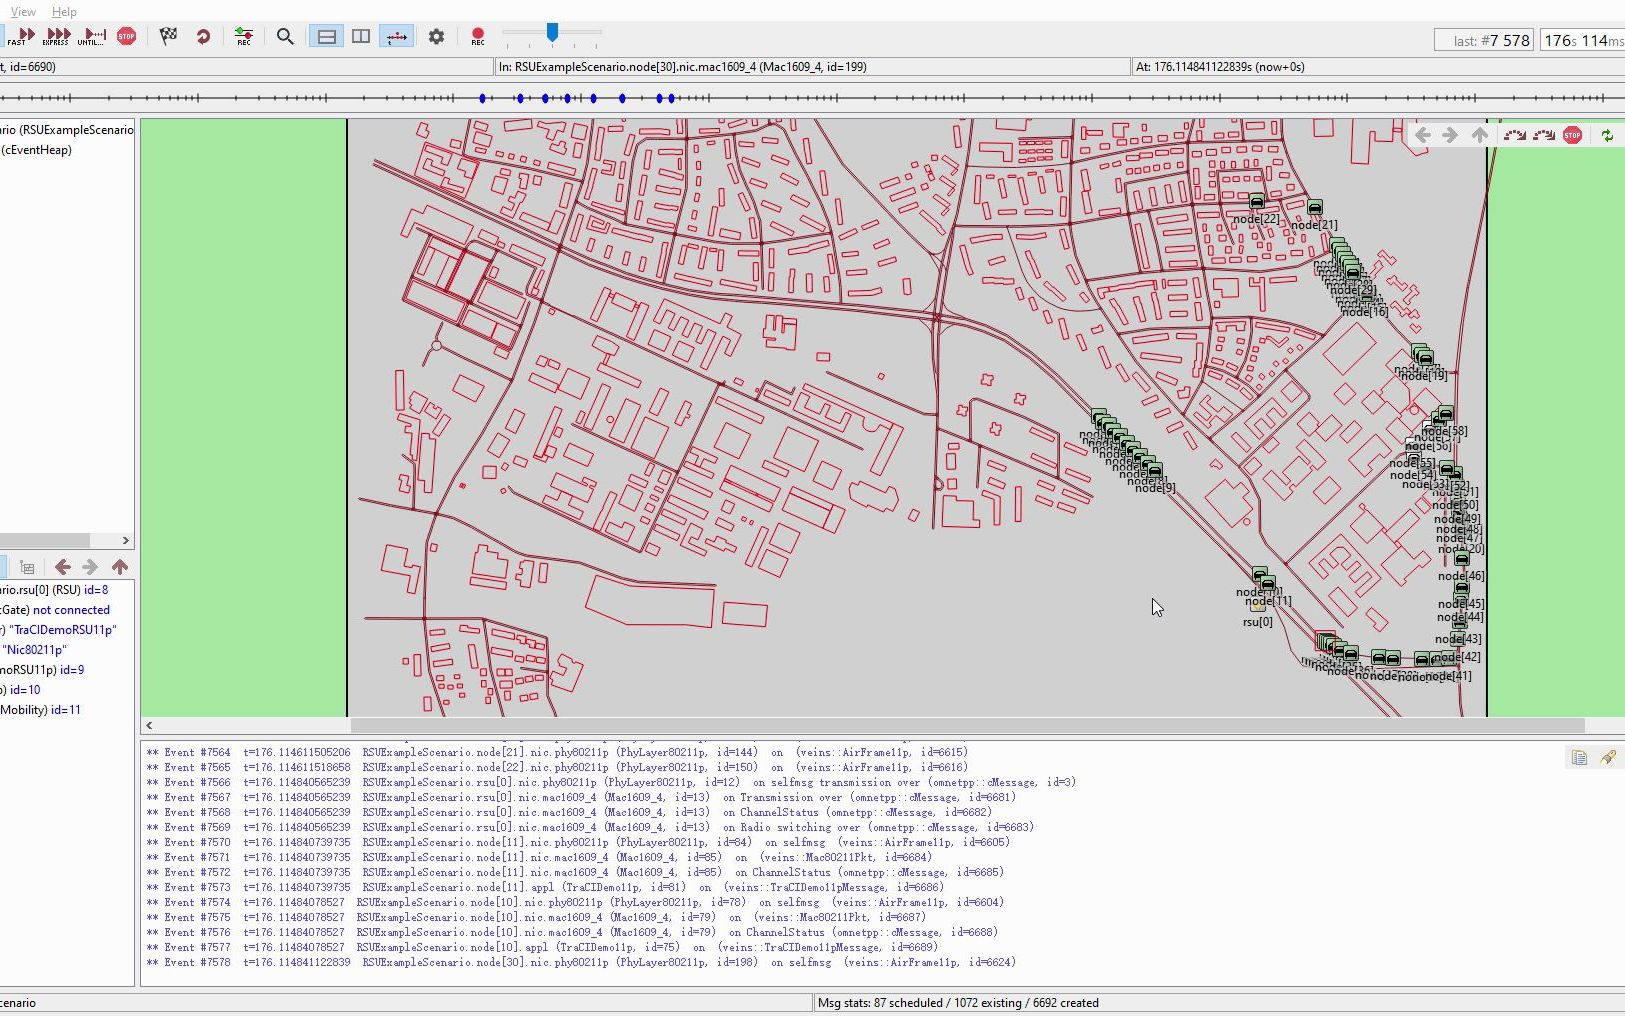The width and height of the screenshot is (1625, 1016).
Task: Click the canvas horizontal scrollbar left arrow
Action: click(x=149, y=726)
